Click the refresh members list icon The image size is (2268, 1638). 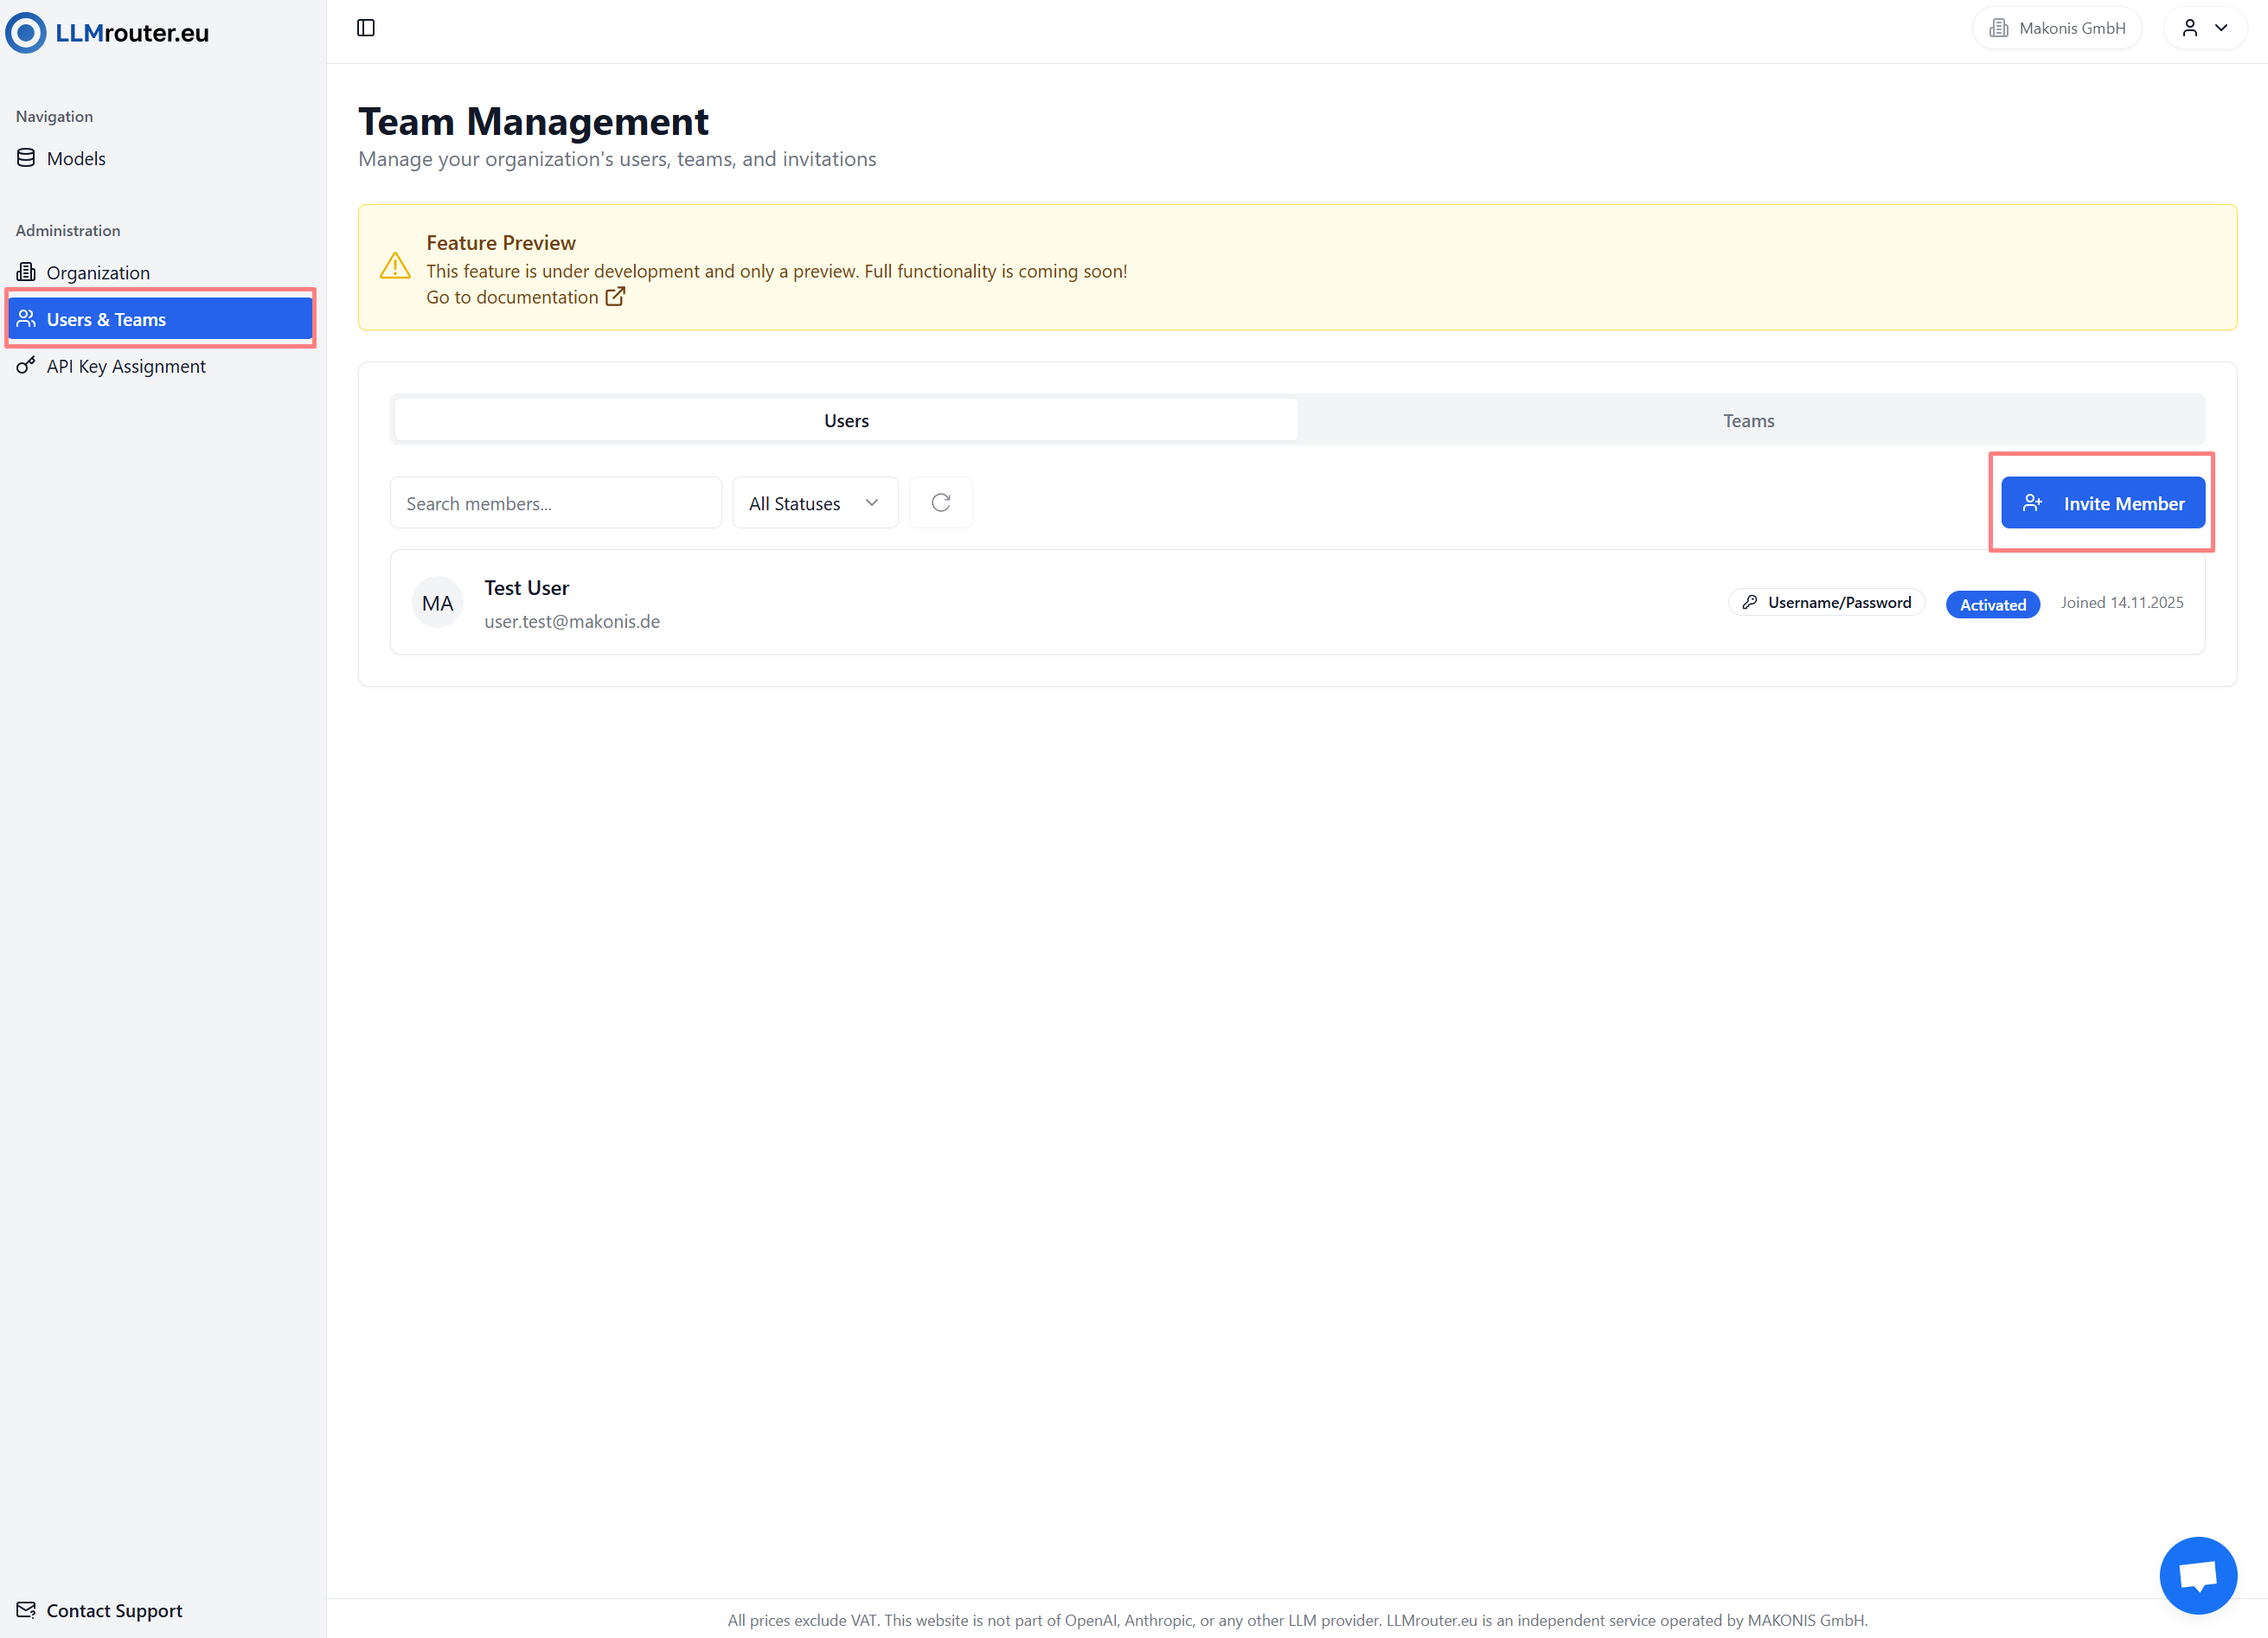(940, 503)
